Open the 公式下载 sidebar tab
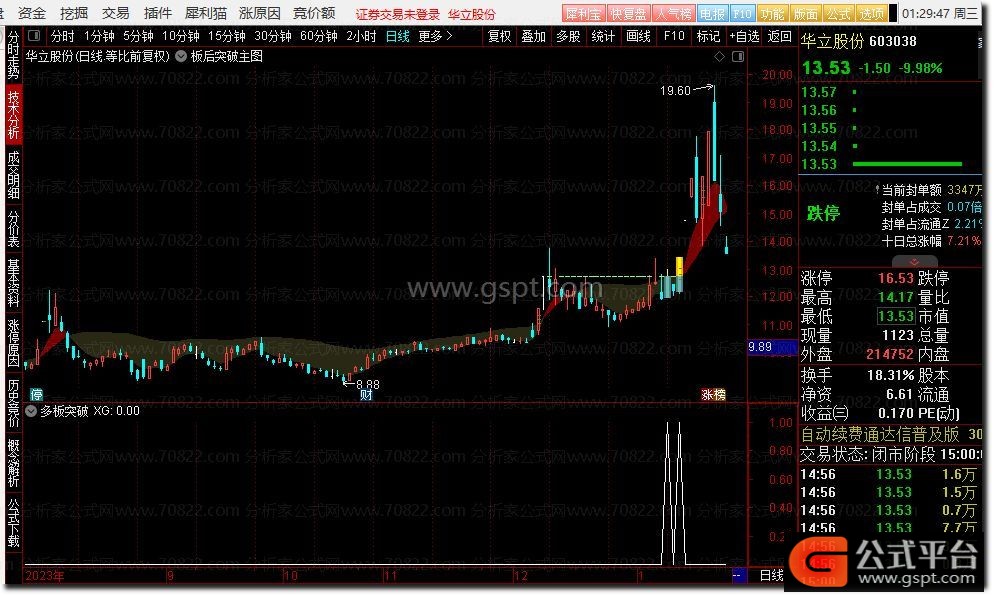 click(13, 522)
